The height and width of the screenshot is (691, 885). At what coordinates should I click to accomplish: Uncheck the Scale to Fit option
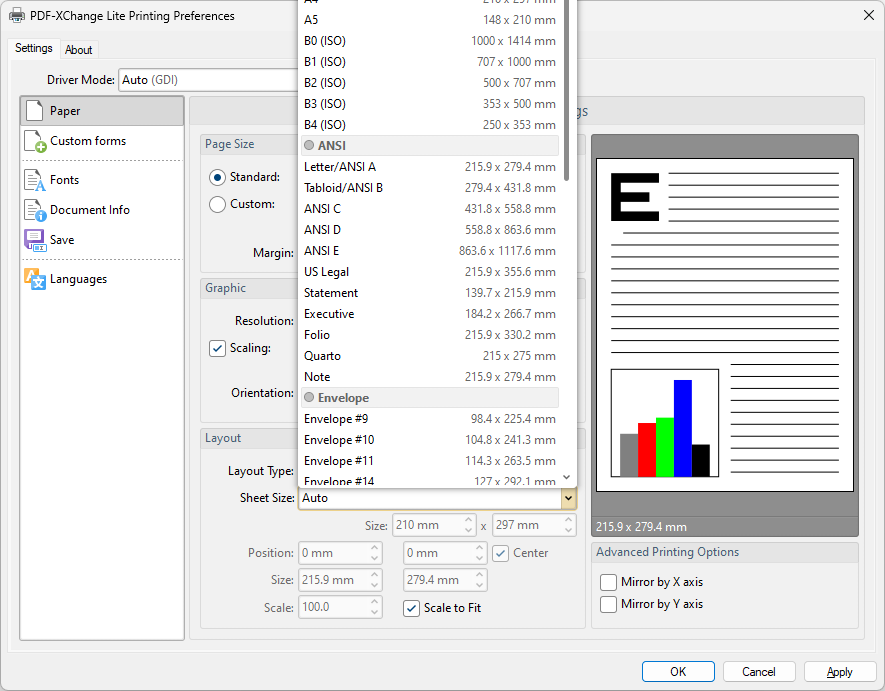coord(410,608)
